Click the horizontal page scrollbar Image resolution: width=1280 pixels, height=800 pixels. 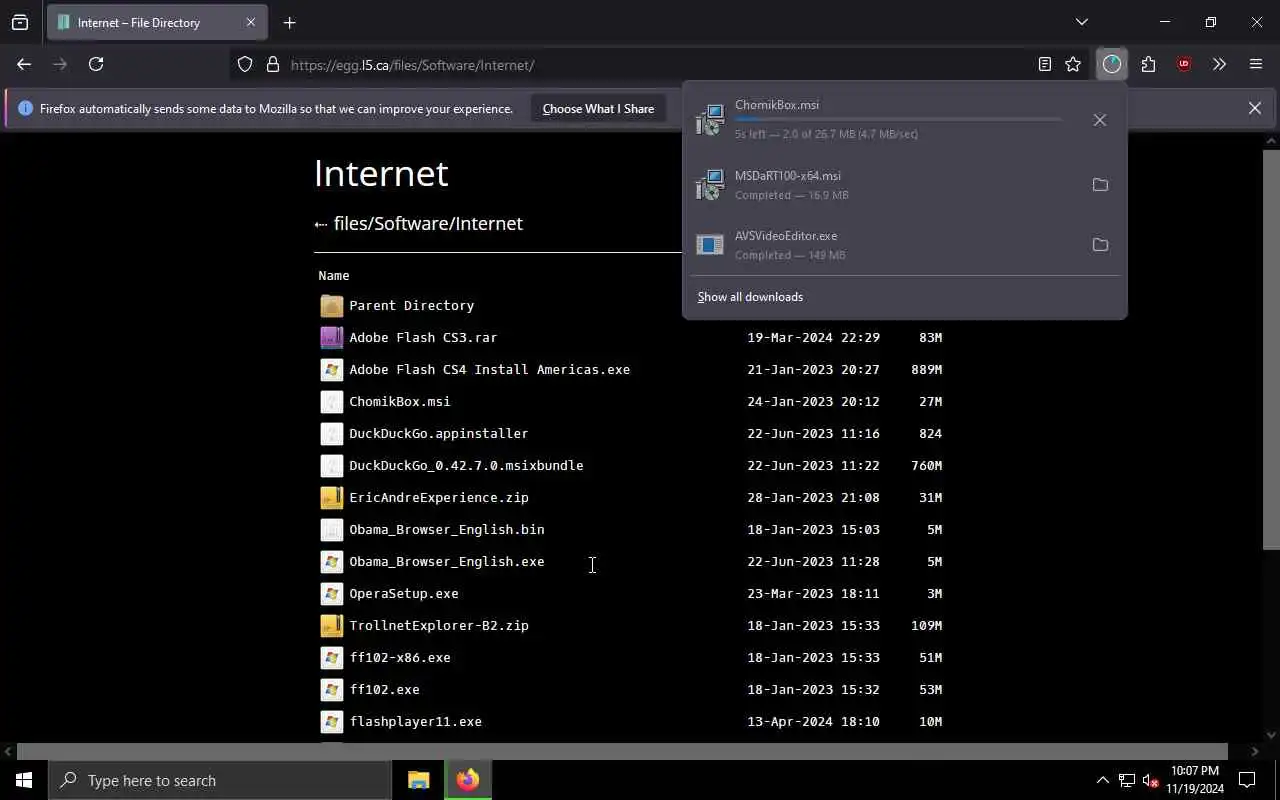622,751
